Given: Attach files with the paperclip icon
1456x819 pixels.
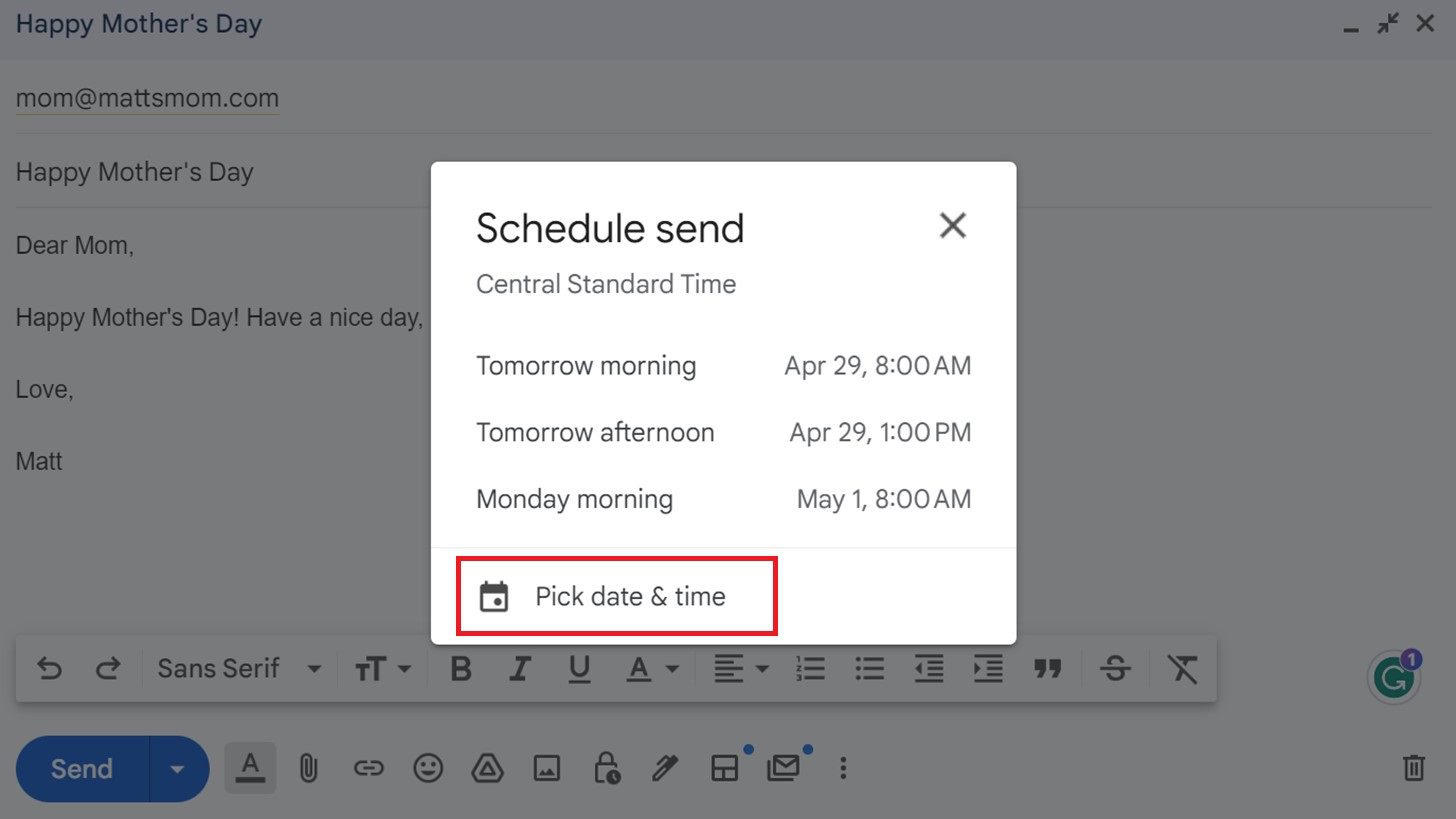Looking at the screenshot, I should pyautogui.click(x=308, y=769).
